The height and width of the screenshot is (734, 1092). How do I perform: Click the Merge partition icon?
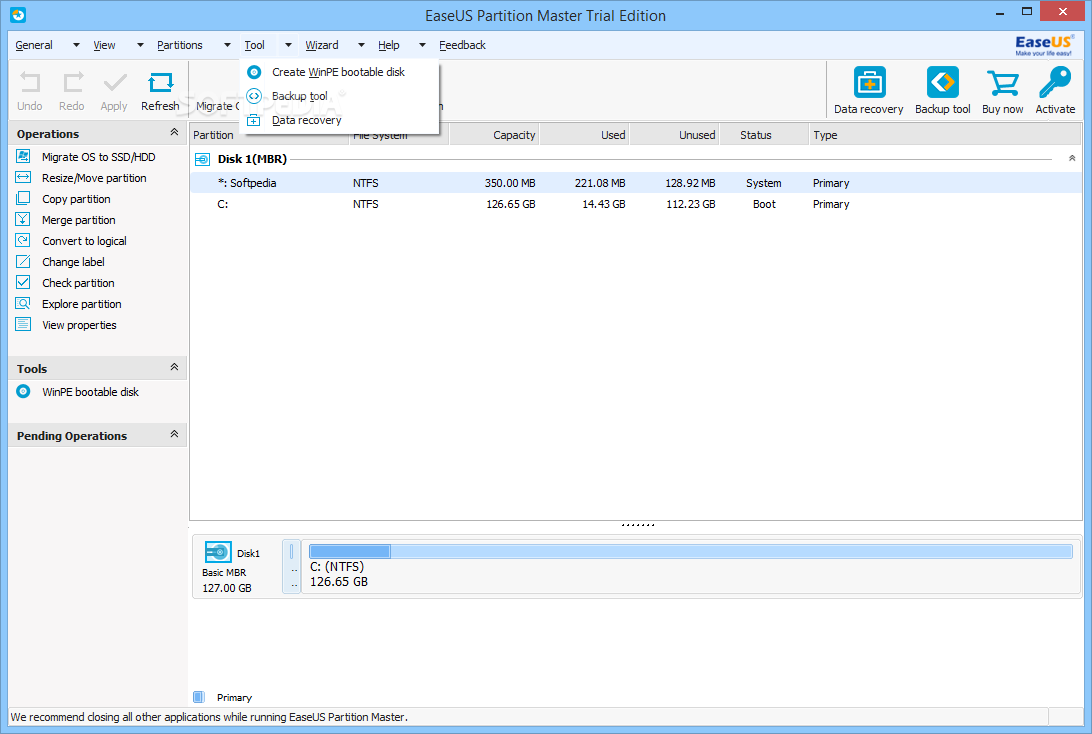[x=23, y=219]
